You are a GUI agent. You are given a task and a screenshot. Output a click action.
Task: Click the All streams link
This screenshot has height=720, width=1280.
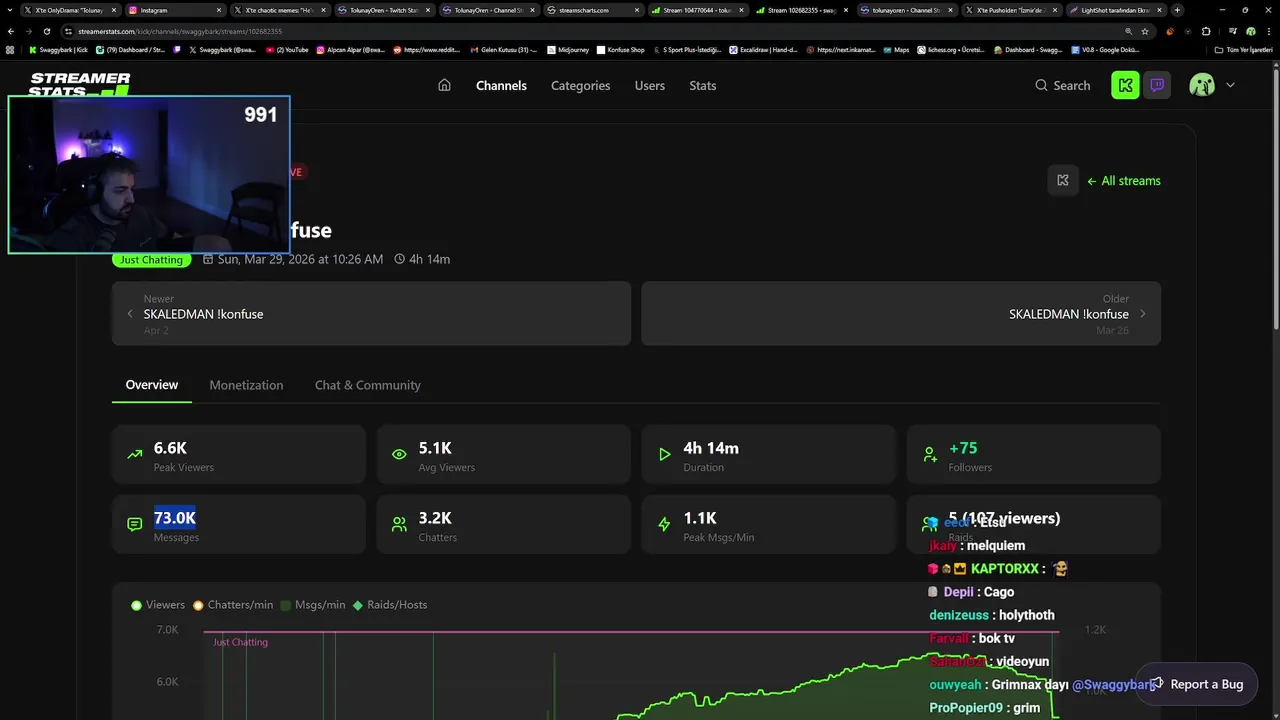point(1124,181)
